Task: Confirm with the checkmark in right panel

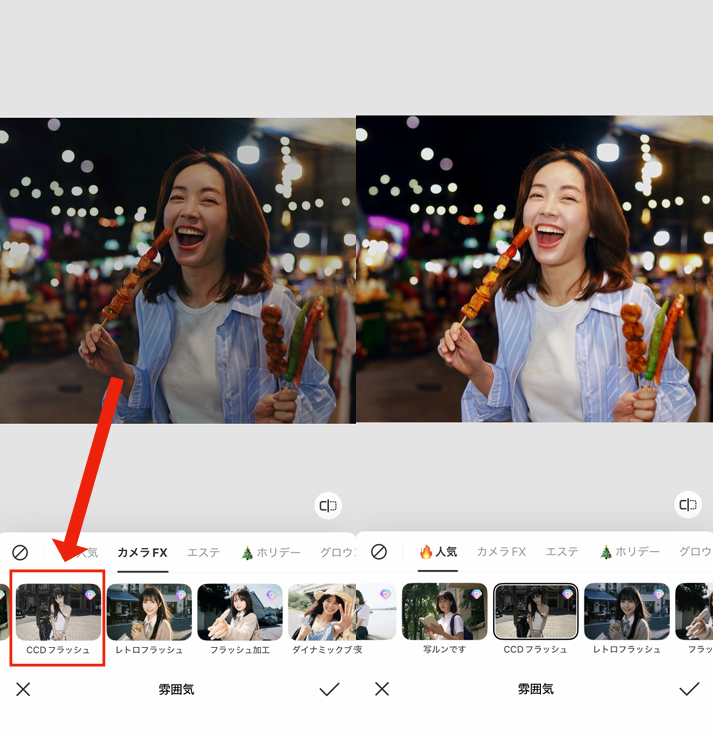Action: [x=688, y=689]
